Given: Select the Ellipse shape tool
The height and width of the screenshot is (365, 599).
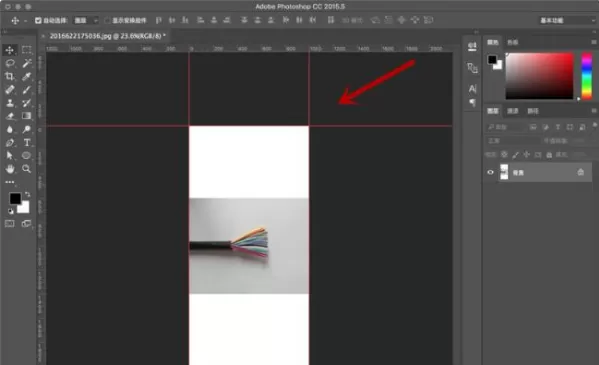Looking at the screenshot, I should click(26, 156).
